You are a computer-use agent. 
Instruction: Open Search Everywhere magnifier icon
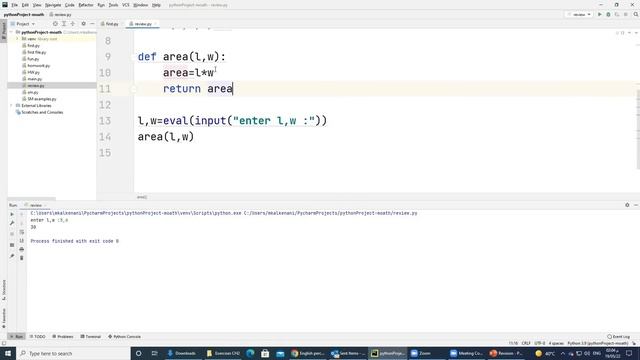(x=636, y=15)
